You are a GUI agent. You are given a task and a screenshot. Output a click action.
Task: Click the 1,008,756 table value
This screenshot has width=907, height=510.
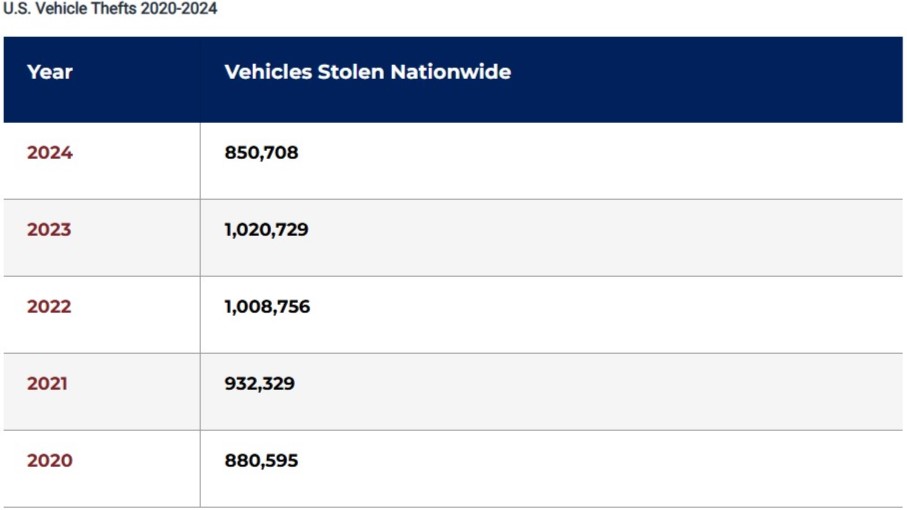pos(267,307)
